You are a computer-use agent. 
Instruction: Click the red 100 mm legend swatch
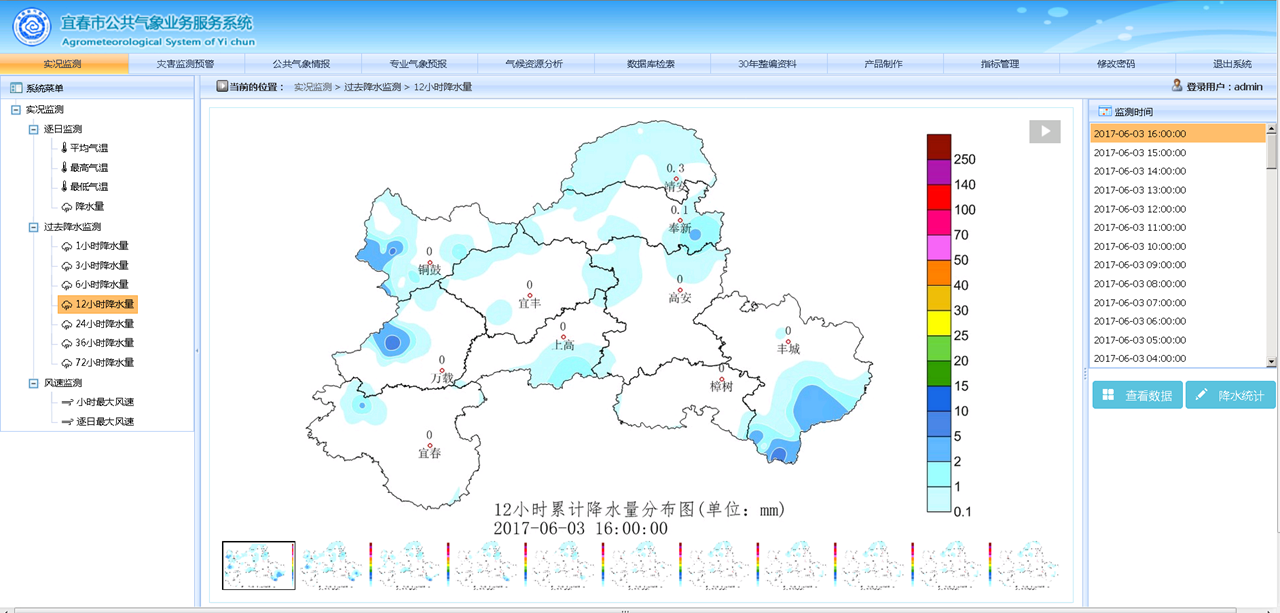click(x=938, y=210)
